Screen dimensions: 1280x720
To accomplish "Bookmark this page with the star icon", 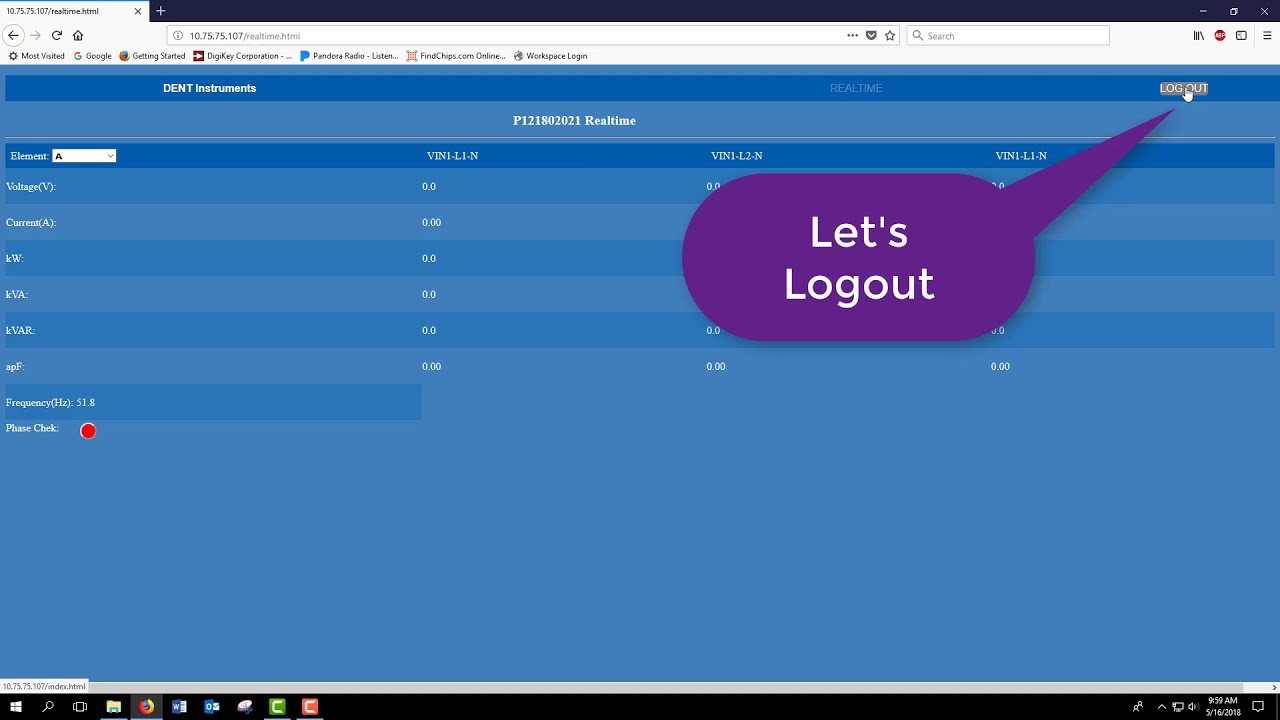I will [890, 35].
